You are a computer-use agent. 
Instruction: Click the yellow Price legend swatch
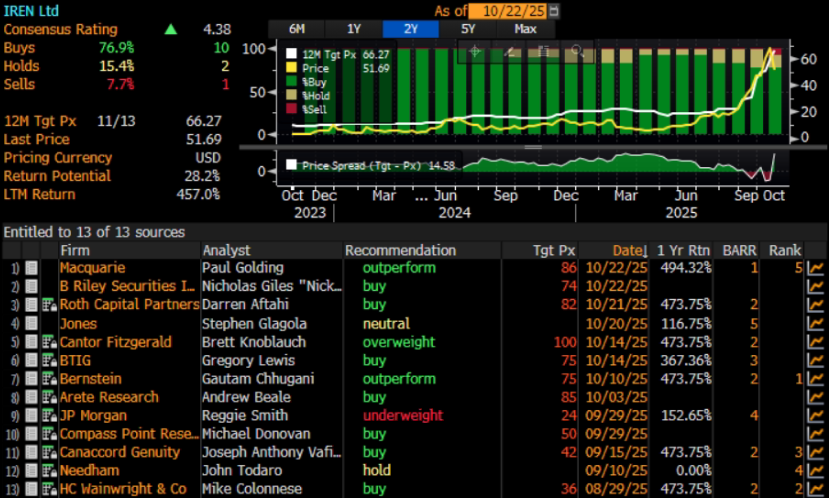coord(291,68)
